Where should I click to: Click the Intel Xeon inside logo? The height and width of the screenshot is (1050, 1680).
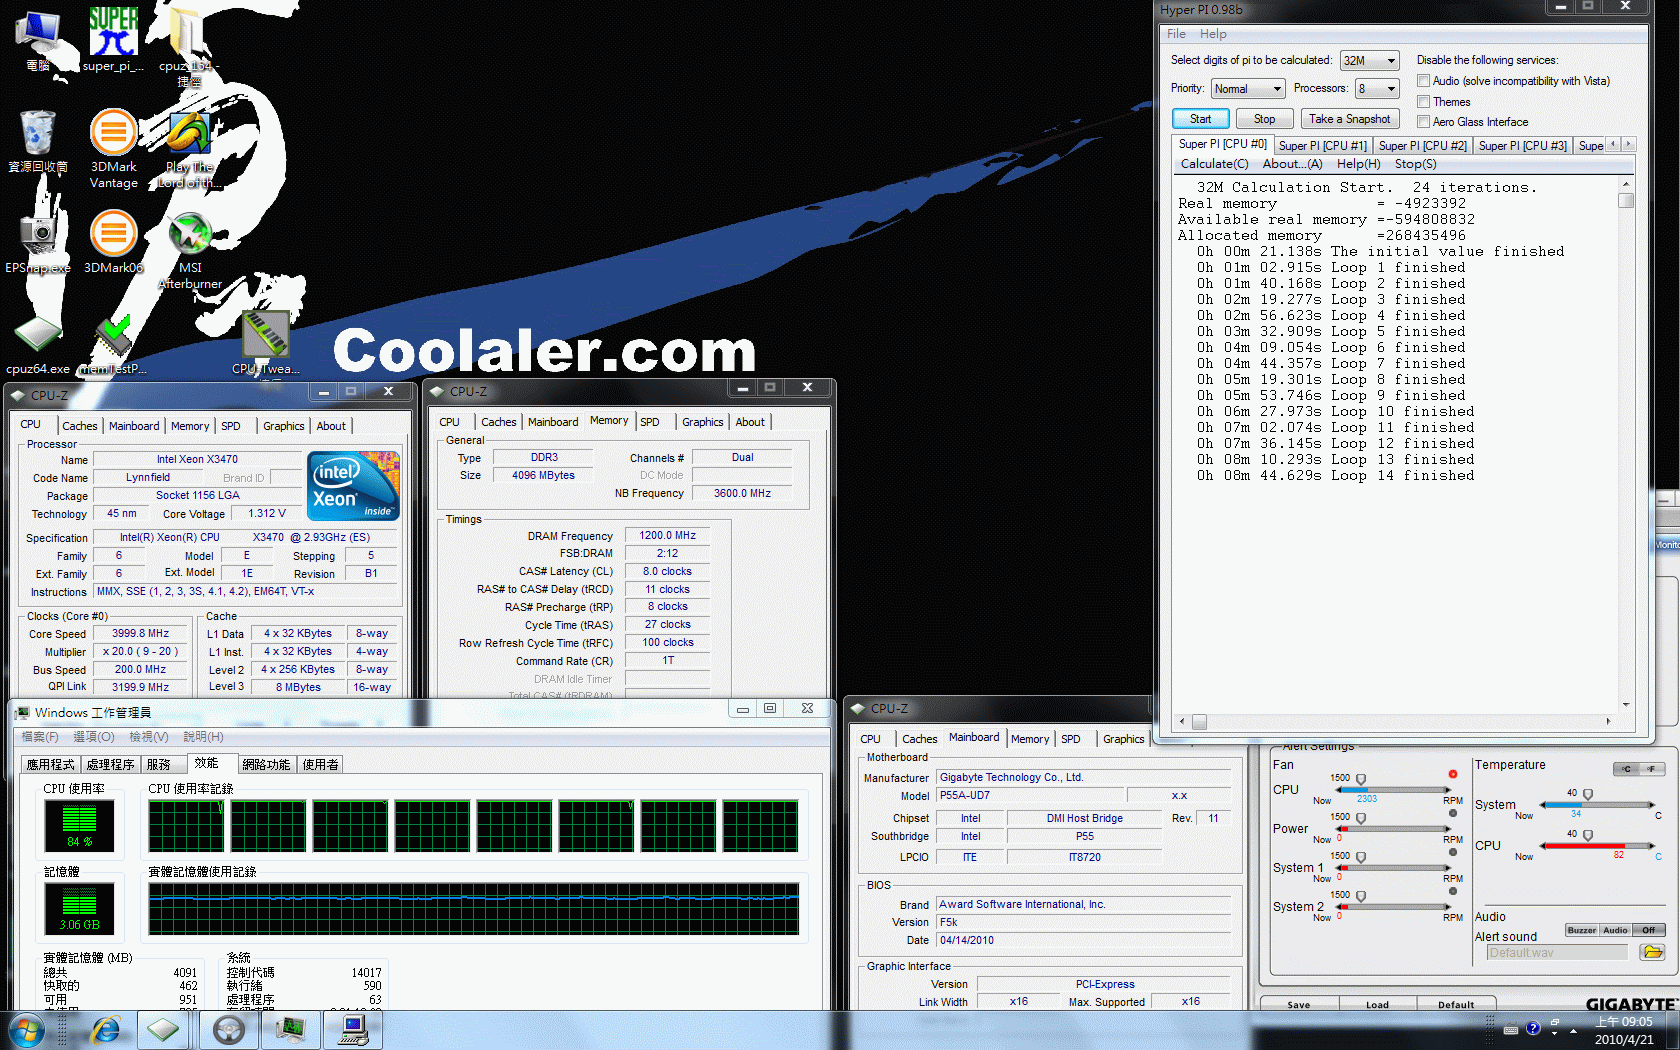[x=354, y=485]
